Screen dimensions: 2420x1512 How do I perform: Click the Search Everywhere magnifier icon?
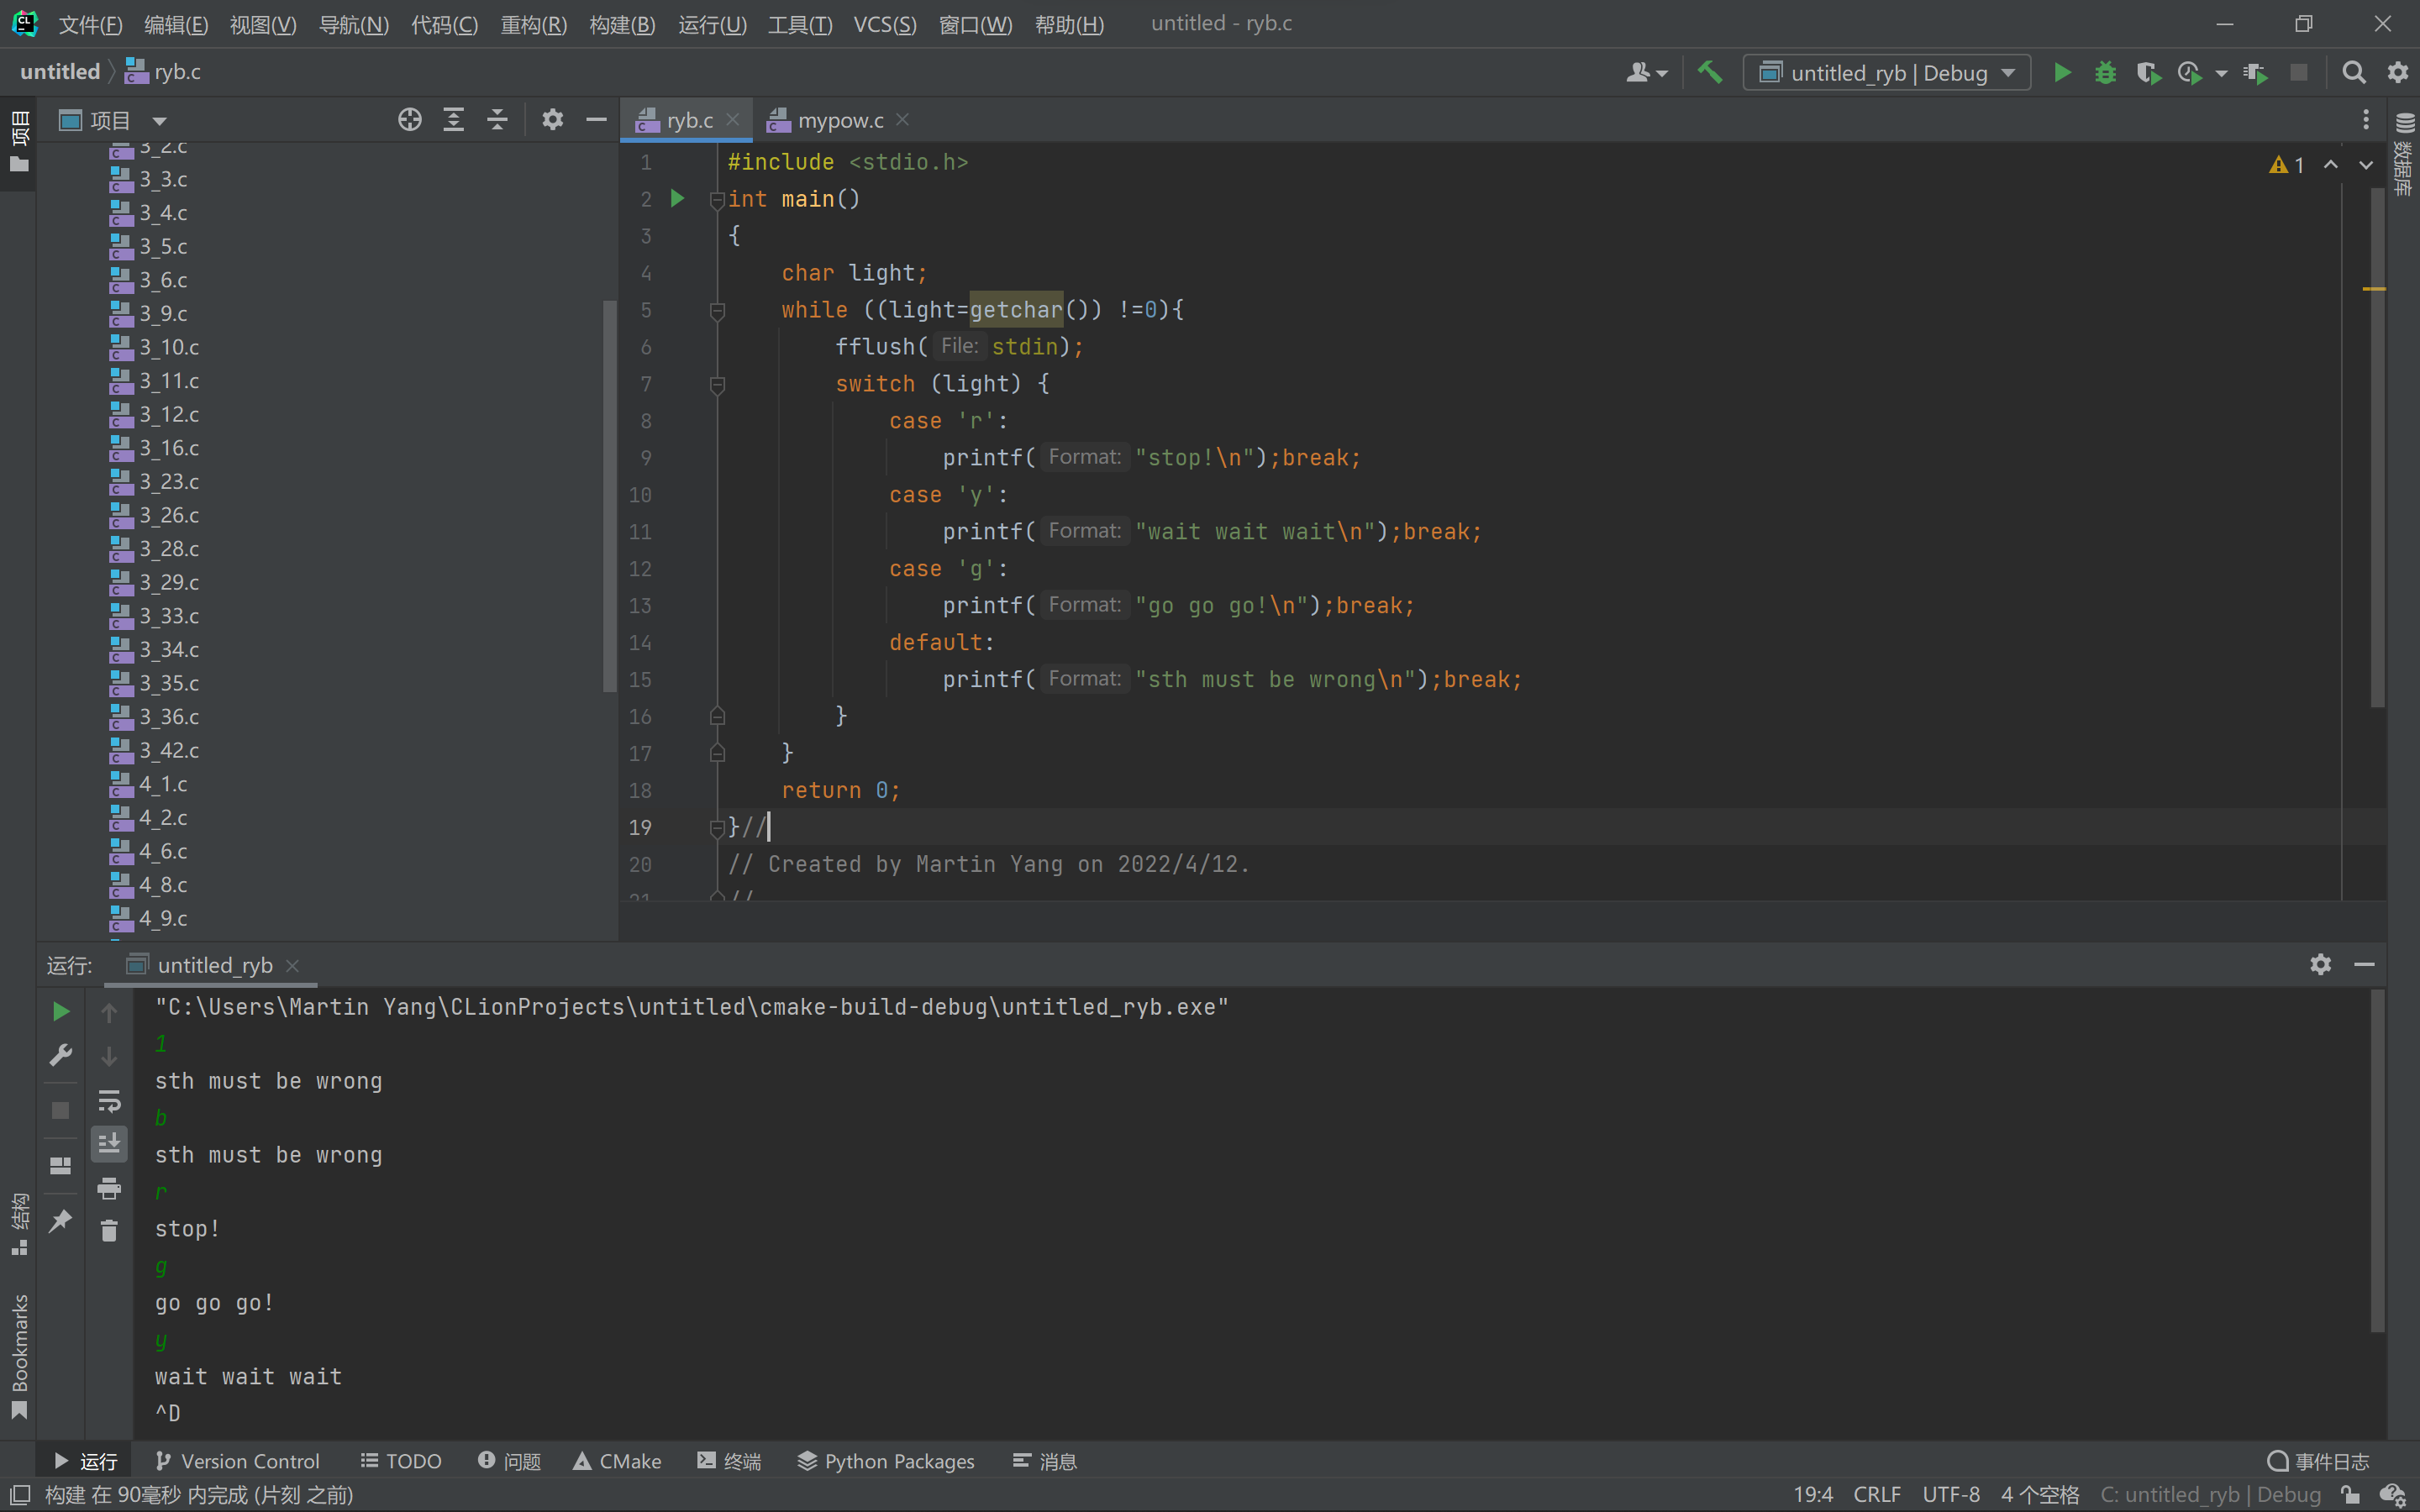tap(2353, 72)
